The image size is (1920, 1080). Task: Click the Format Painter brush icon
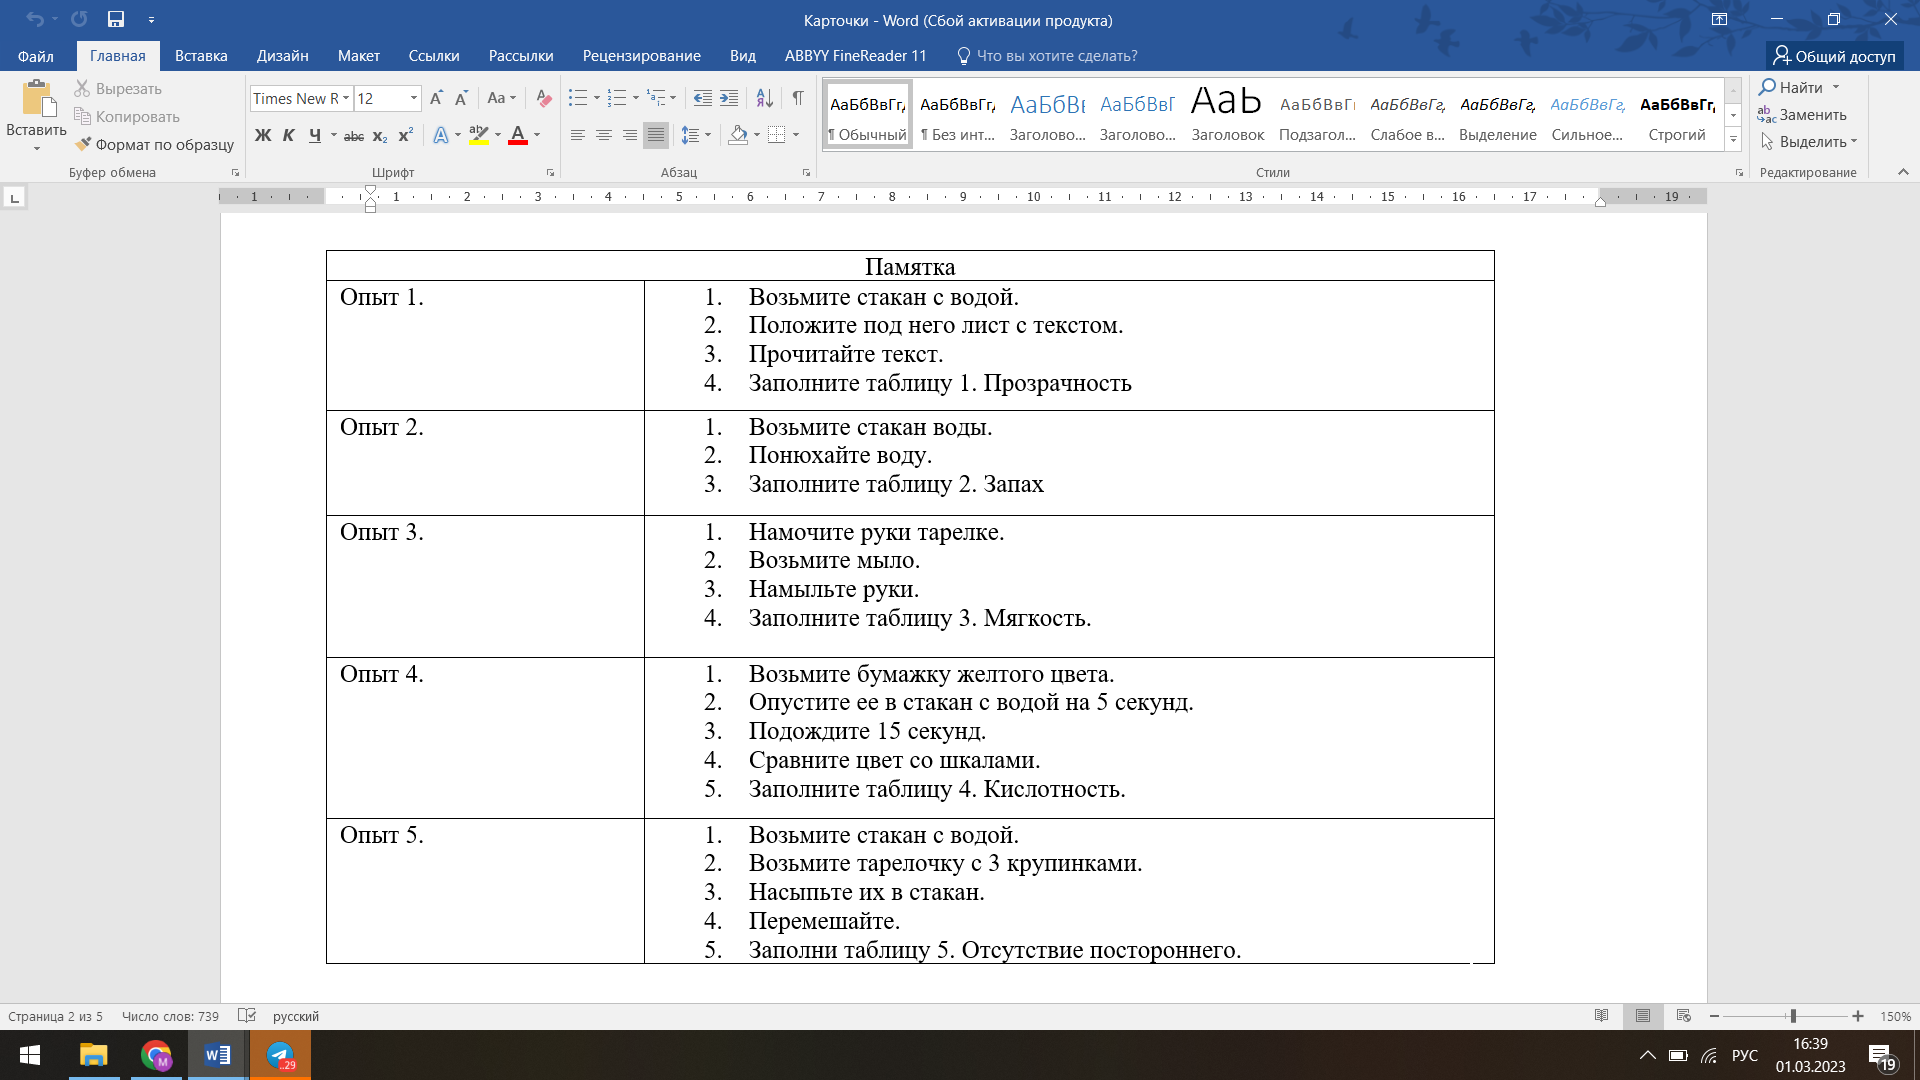(83, 145)
